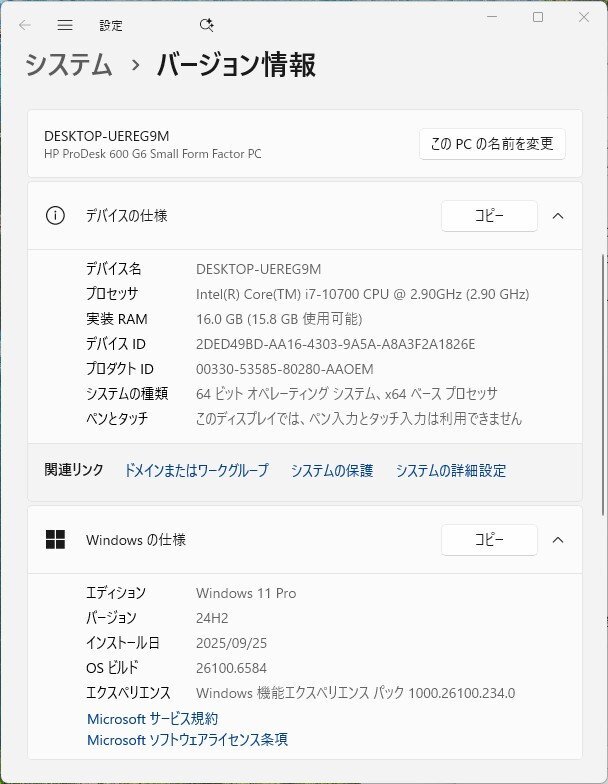Select device name value DESKTOP-UEREG9M in specs
608x784 pixels.
(x=258, y=270)
